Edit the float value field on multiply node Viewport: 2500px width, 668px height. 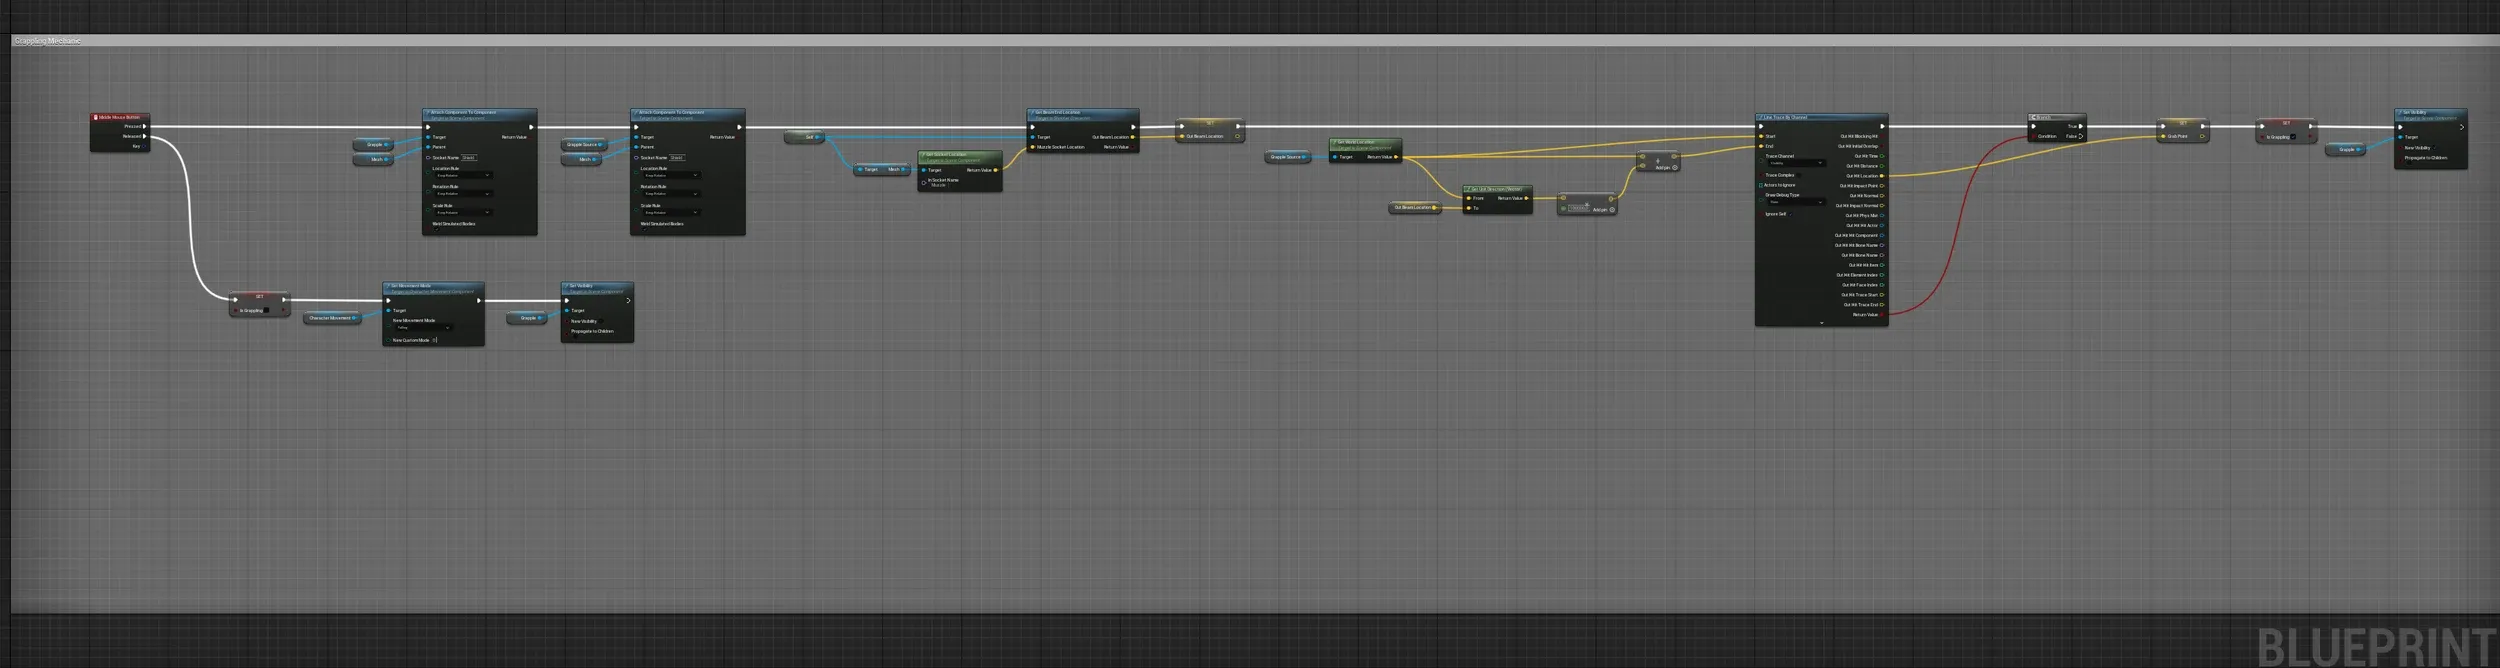1578,208
